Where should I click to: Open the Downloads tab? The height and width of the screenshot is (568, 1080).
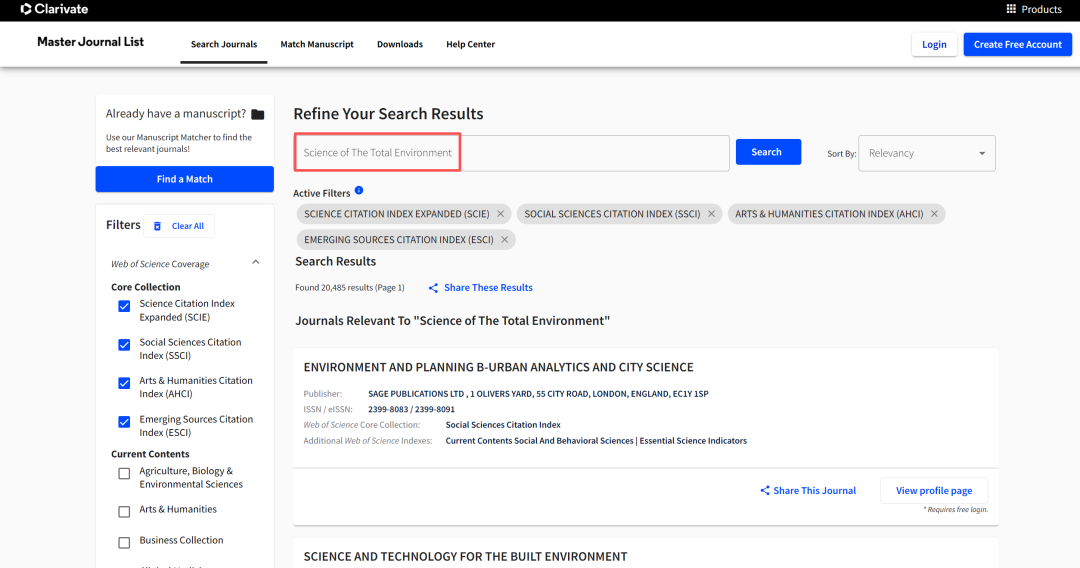pyautogui.click(x=400, y=44)
